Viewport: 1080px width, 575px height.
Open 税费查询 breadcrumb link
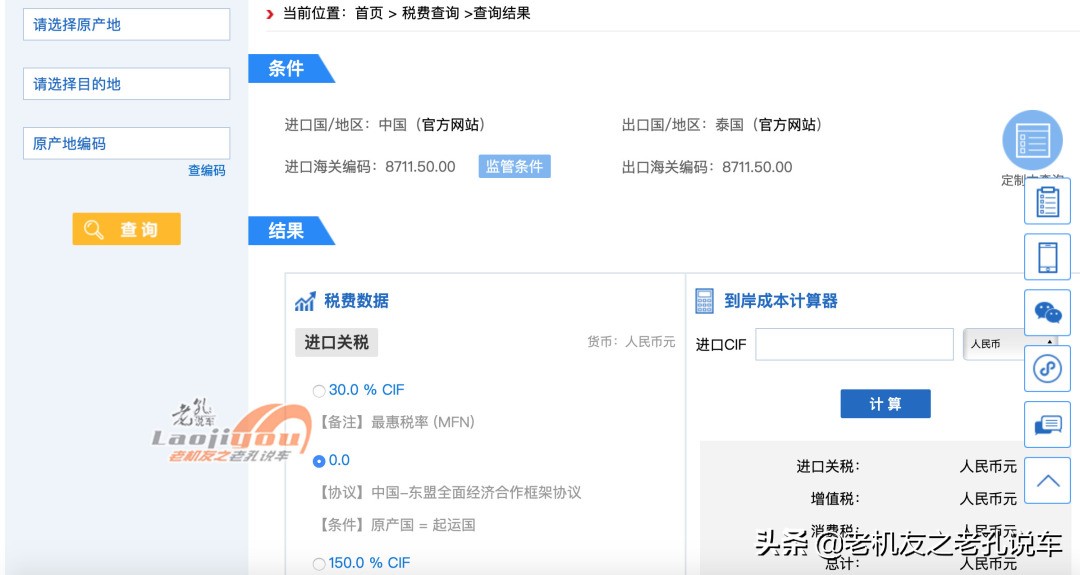[430, 13]
